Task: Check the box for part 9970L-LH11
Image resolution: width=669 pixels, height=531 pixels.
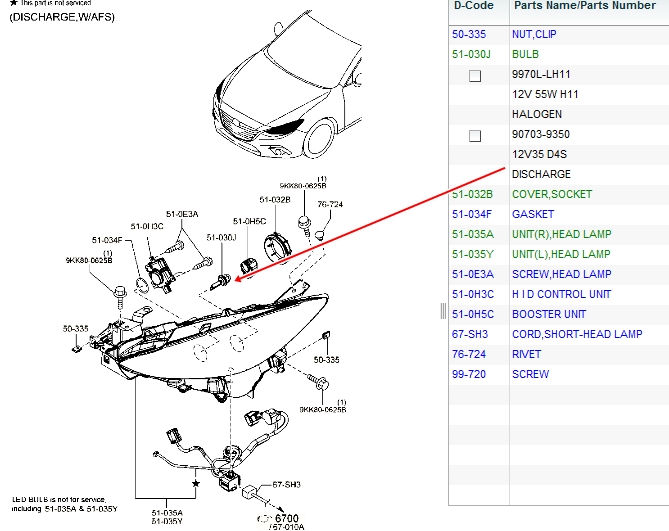Action: coord(475,75)
